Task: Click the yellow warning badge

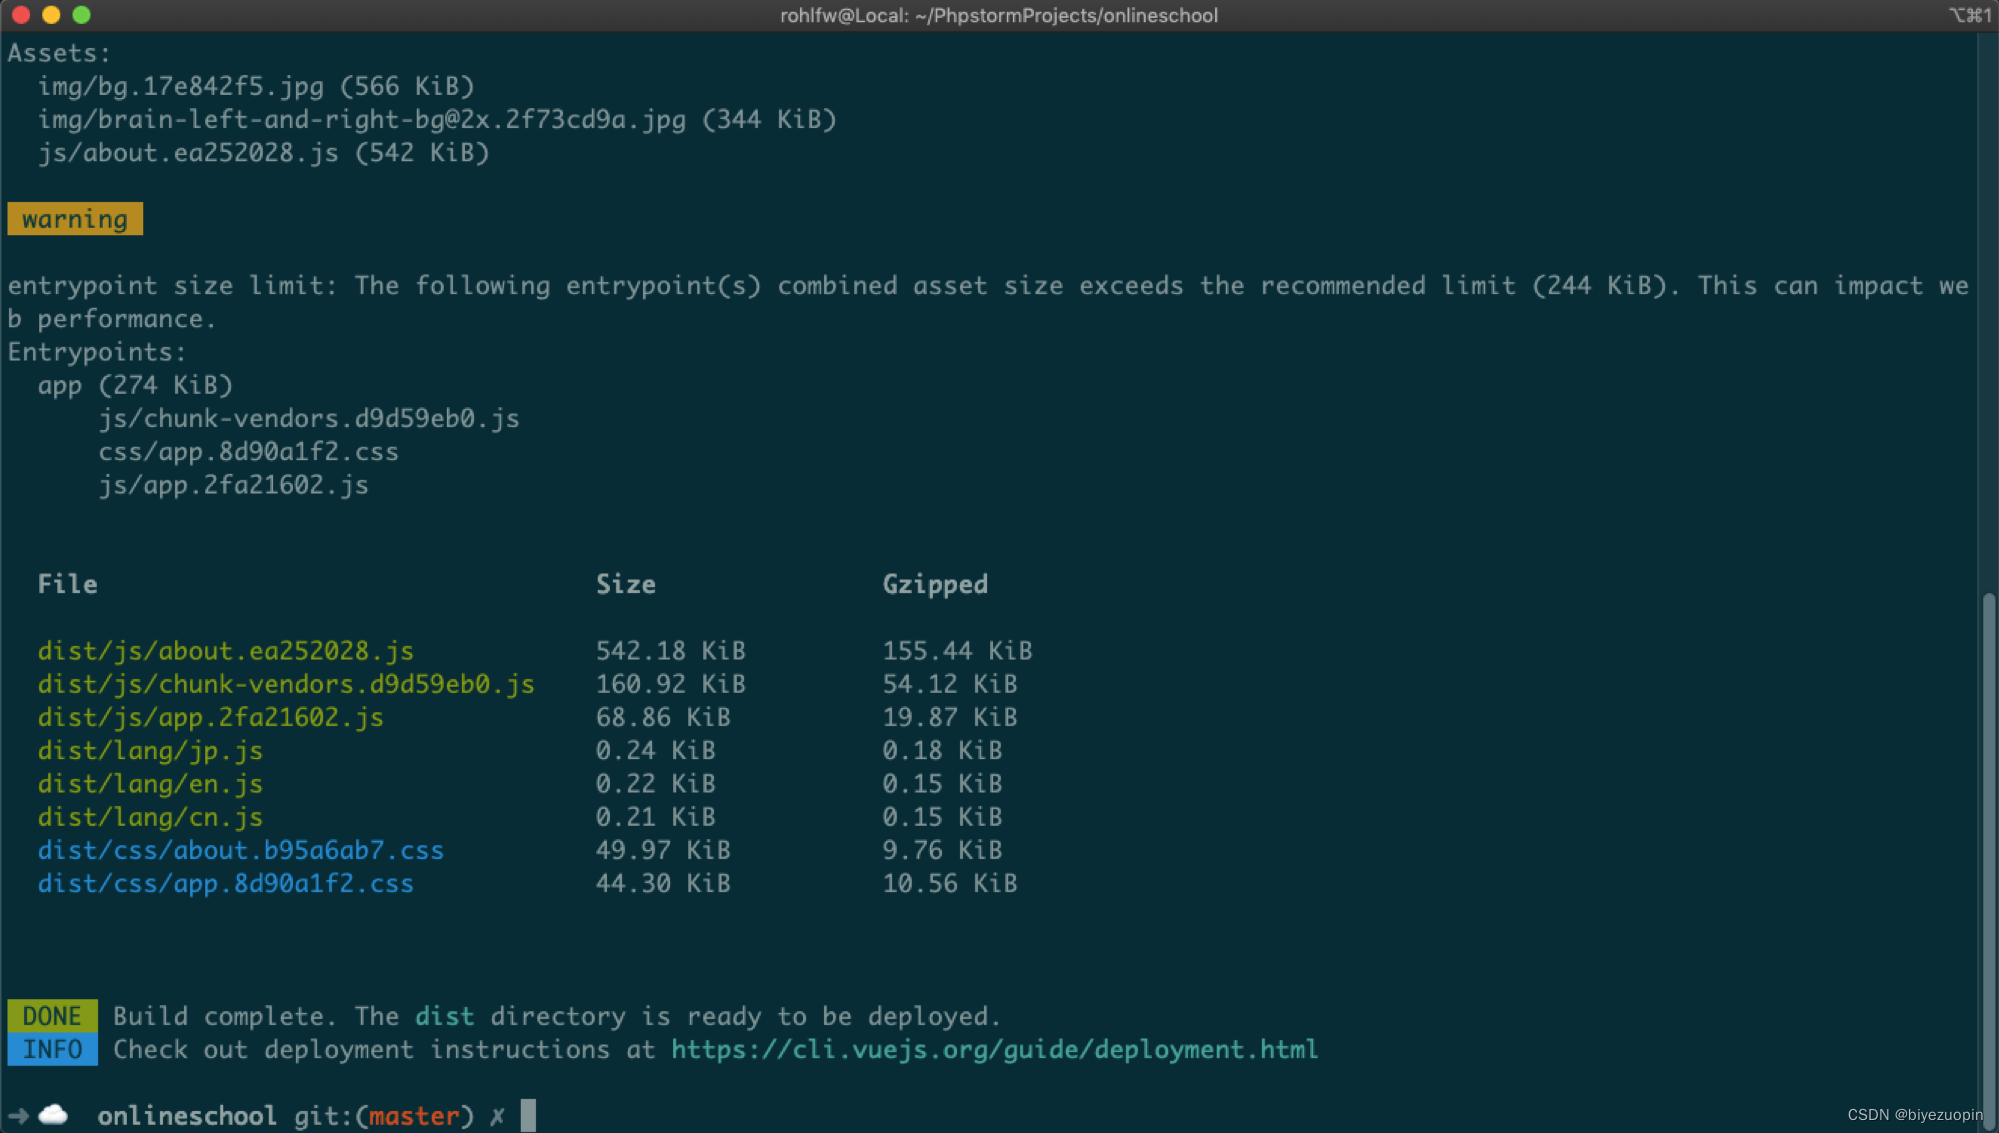Action: point(75,219)
